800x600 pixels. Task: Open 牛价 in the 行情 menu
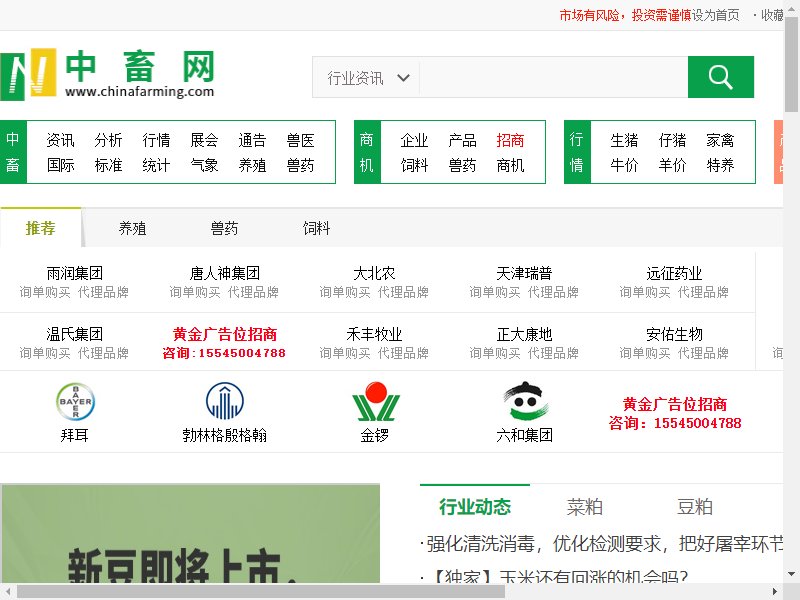(624, 165)
